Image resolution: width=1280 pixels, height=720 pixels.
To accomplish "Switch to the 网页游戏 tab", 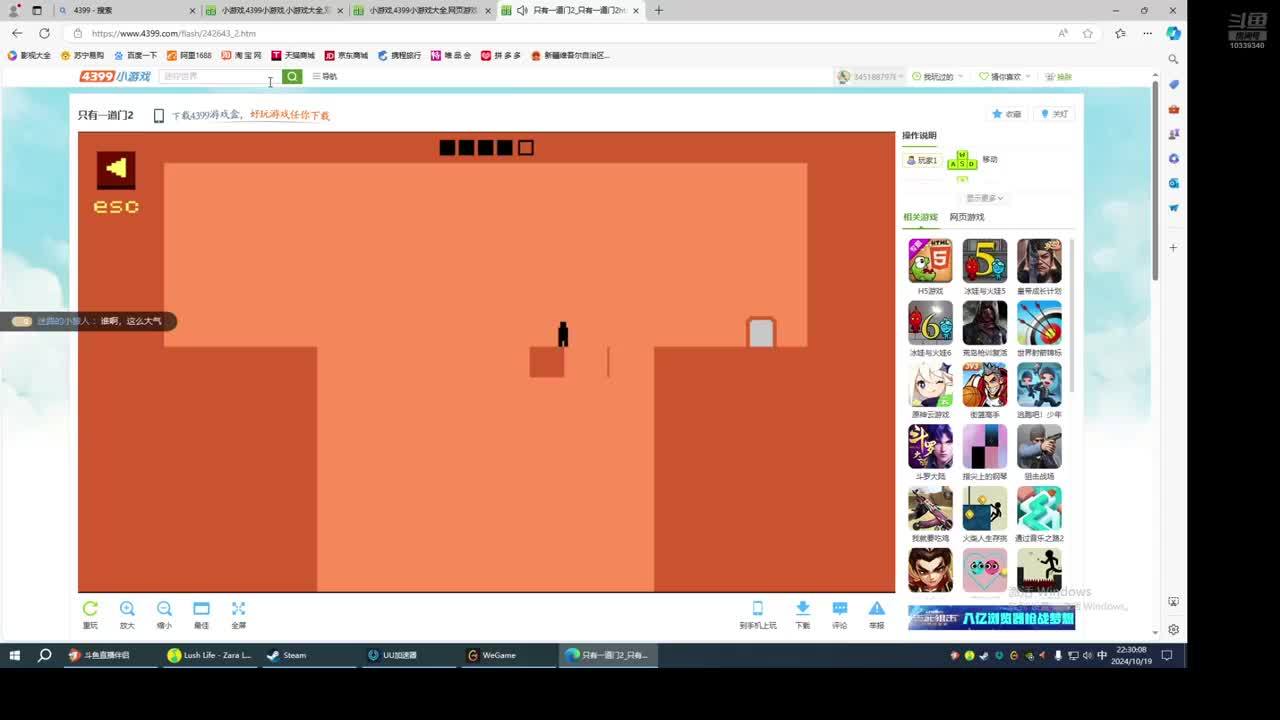I will pos(967,217).
